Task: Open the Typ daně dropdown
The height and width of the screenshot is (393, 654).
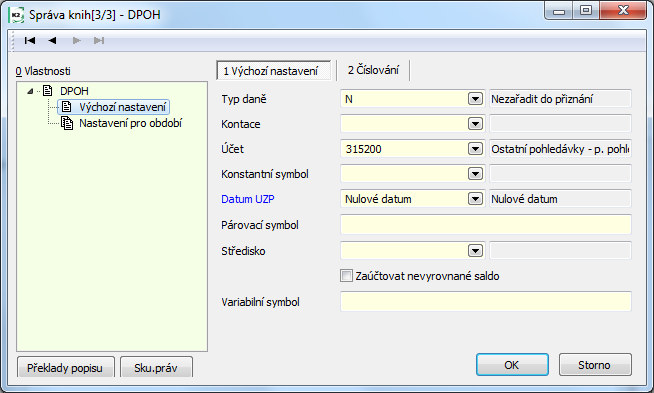Action: [x=475, y=99]
